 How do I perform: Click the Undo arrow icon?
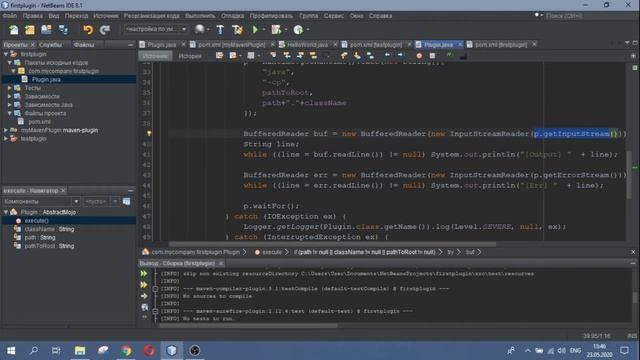88,30
